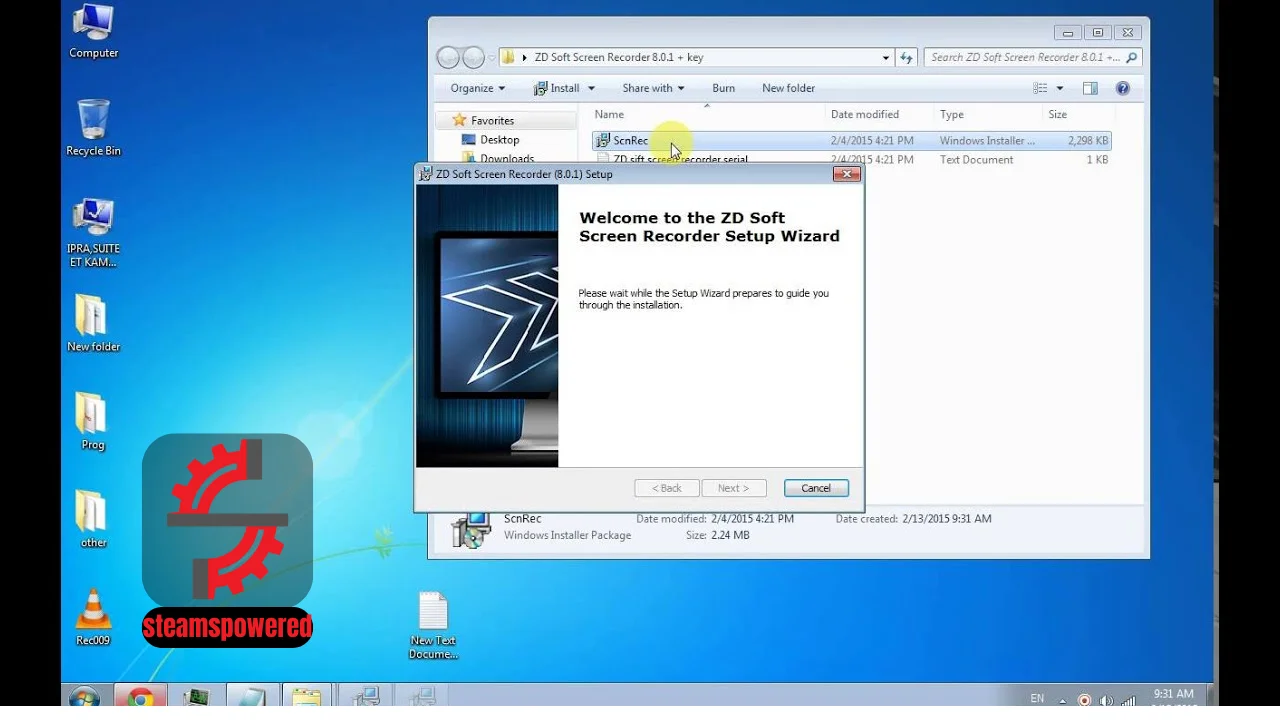Click the active installer taskbar button
The height and width of the screenshot is (720, 1280).
pyautogui.click(x=365, y=697)
